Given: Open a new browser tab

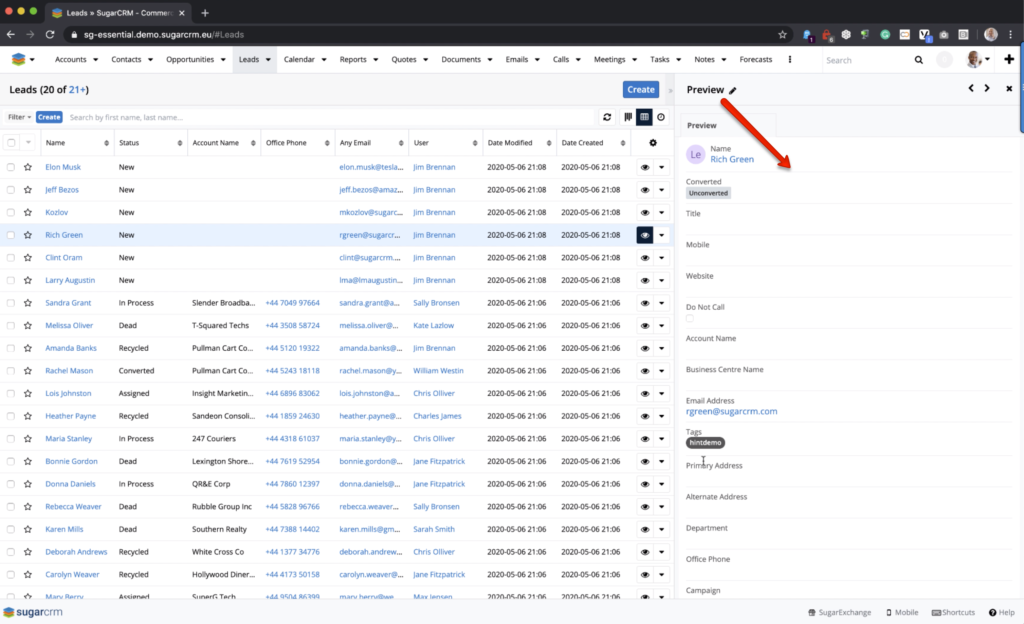Looking at the screenshot, I should click(x=205, y=12).
